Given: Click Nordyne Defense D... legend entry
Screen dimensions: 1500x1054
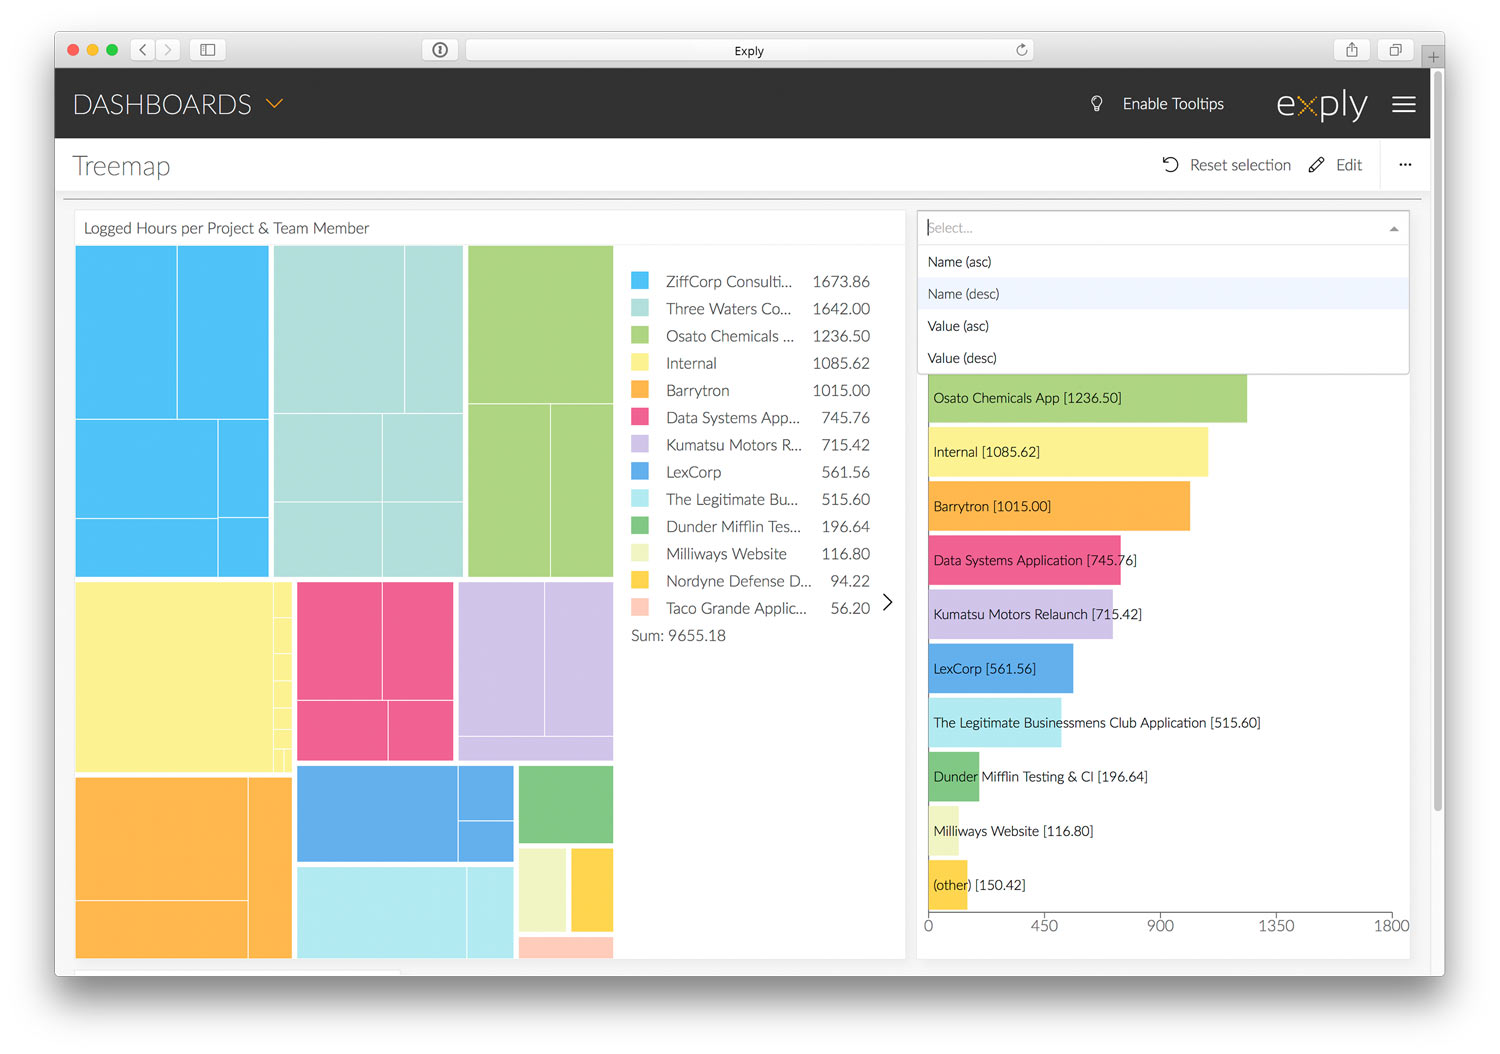Looking at the screenshot, I should pos(750,581).
